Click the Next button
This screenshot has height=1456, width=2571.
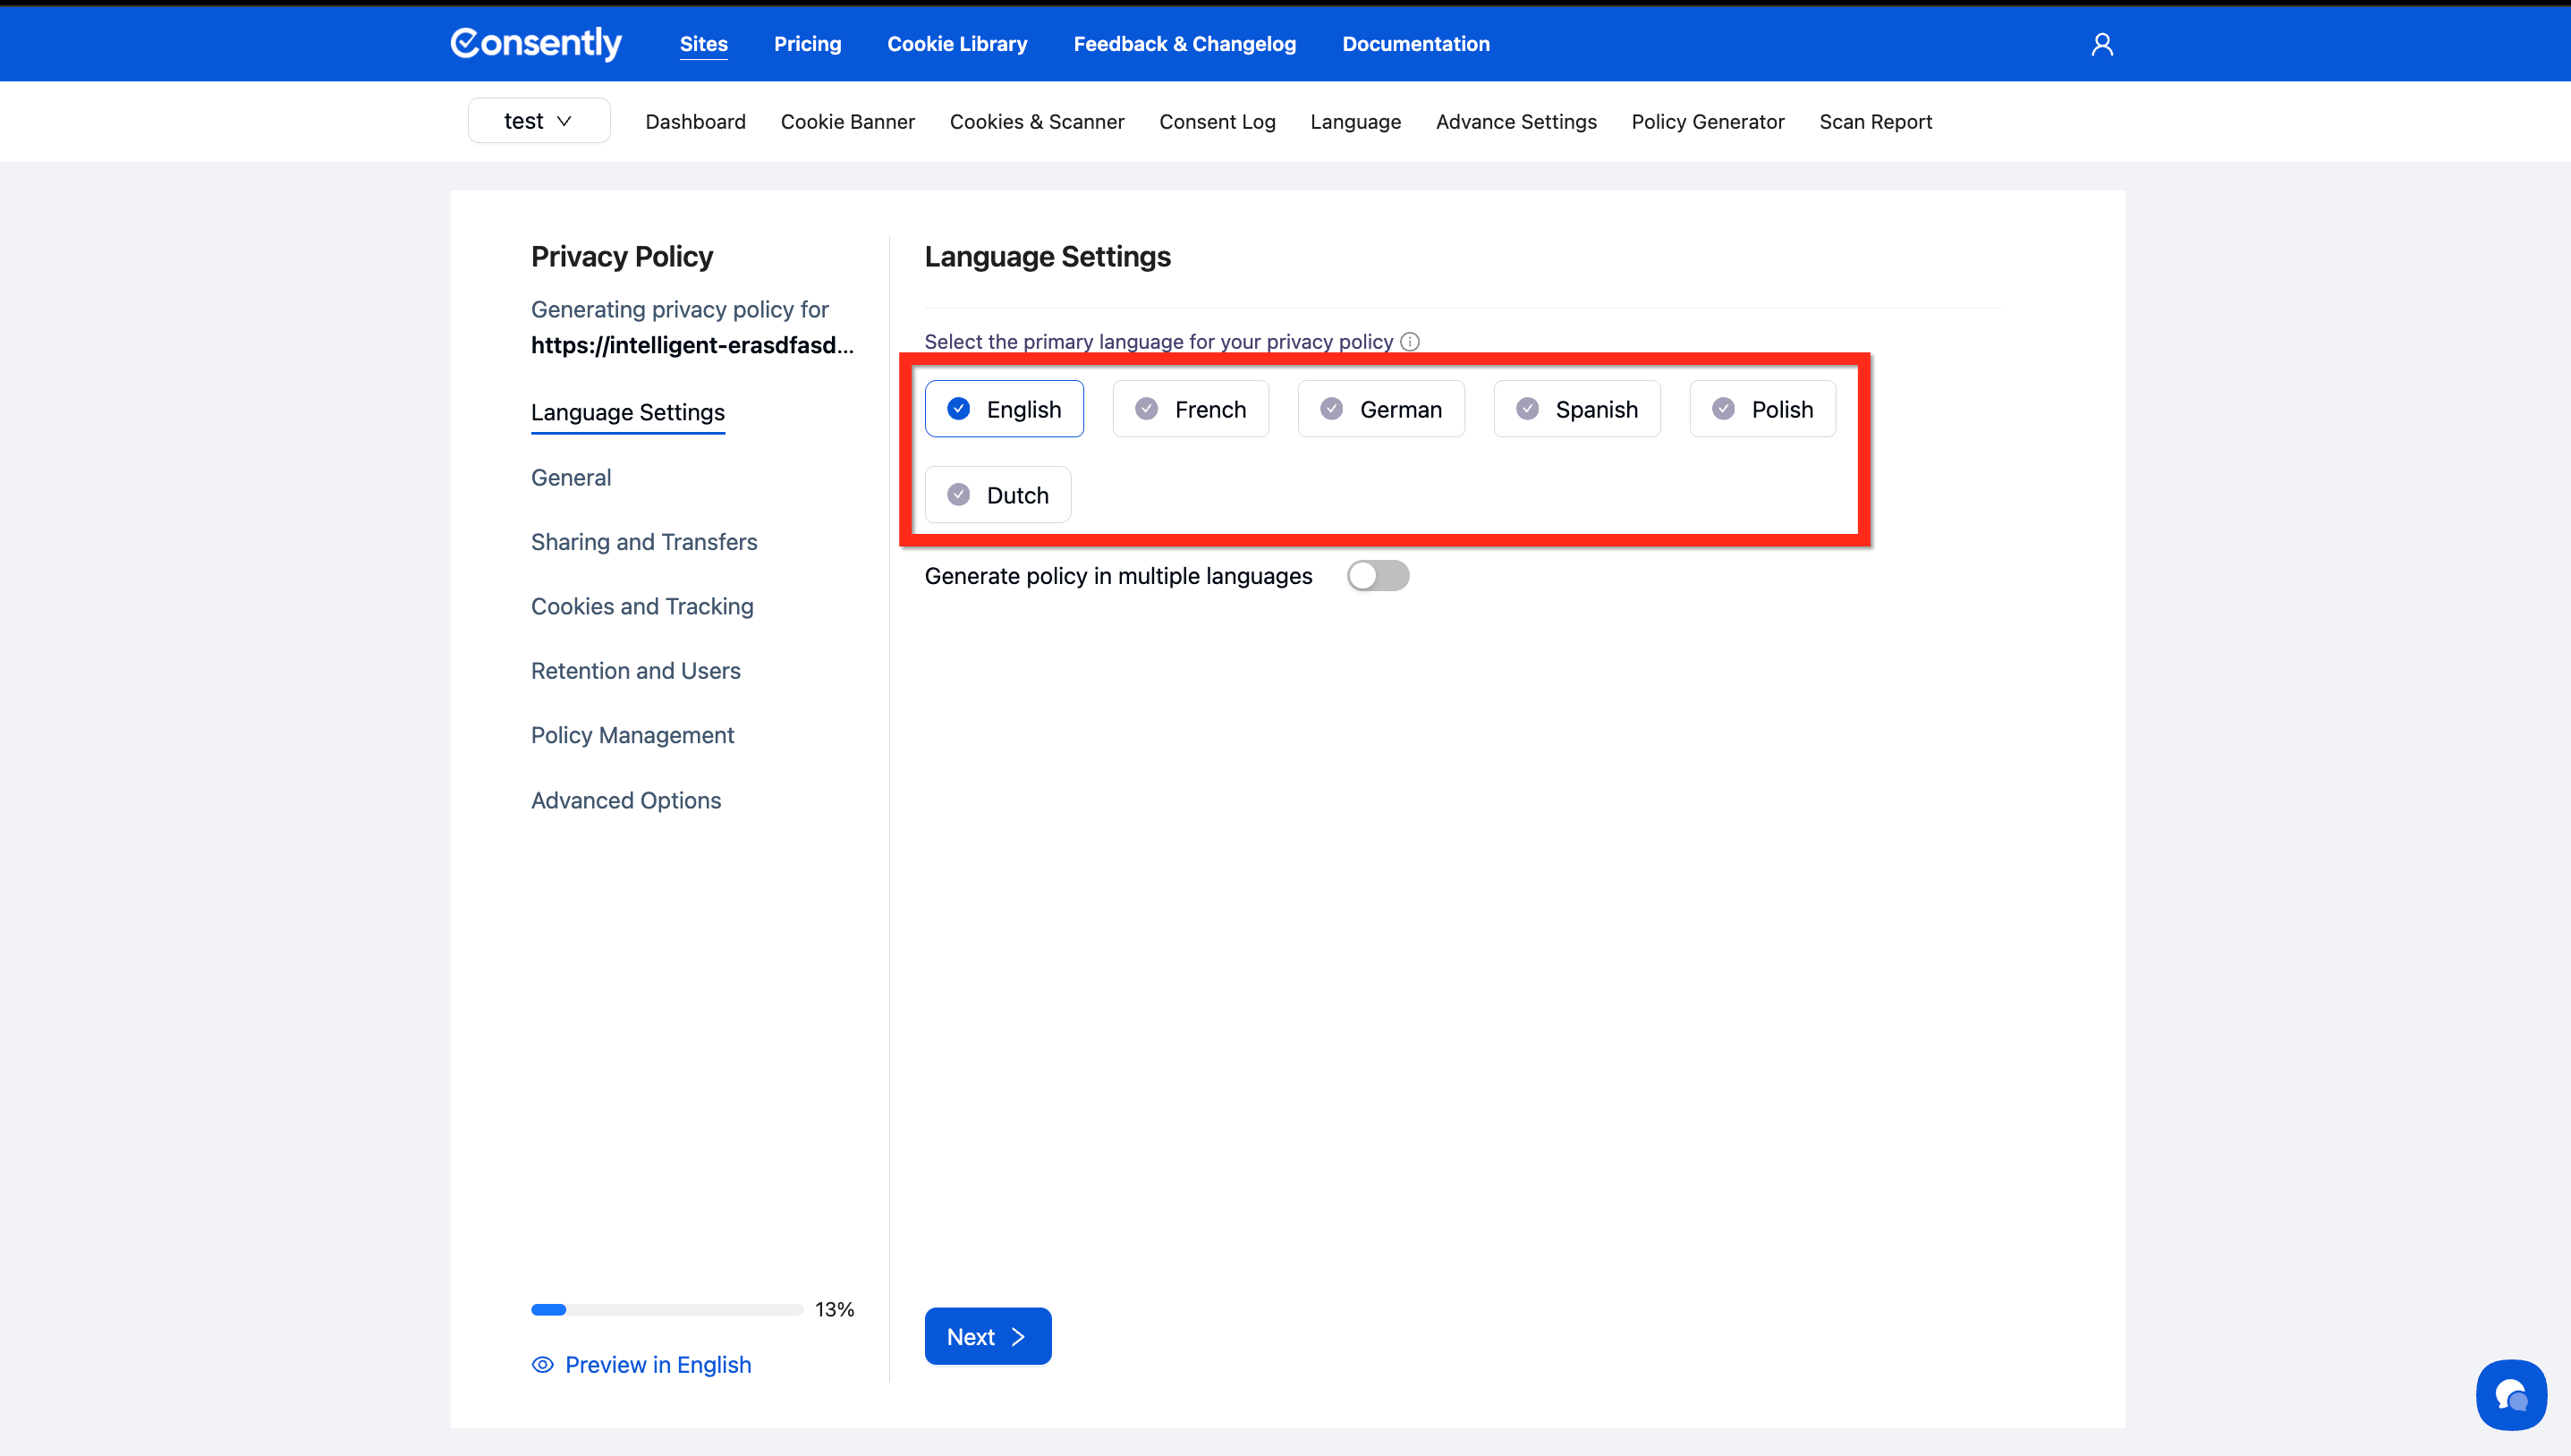[x=987, y=1336]
